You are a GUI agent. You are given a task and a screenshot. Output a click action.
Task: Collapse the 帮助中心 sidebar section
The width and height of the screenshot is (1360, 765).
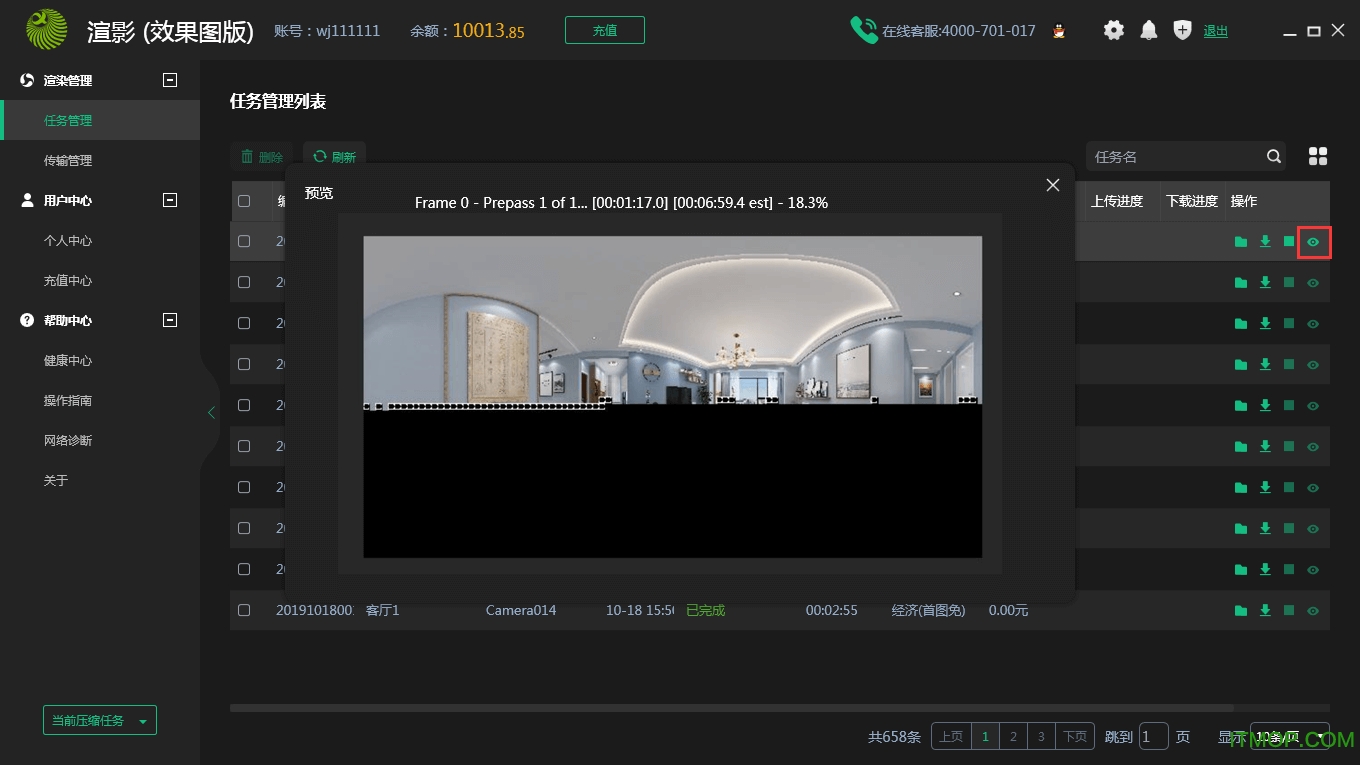[170, 320]
